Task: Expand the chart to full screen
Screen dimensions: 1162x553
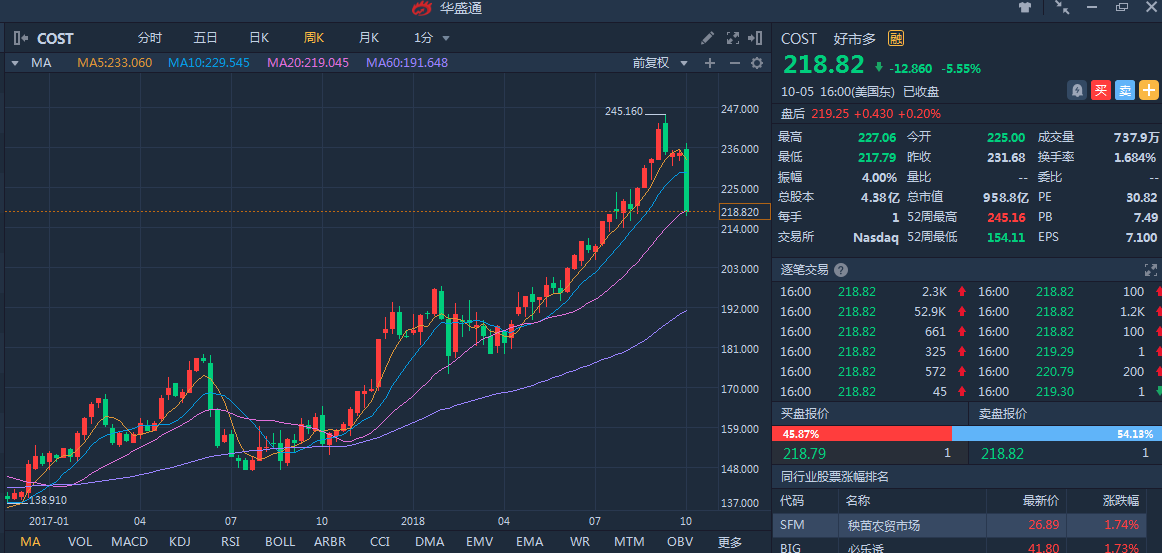Action: coord(733,38)
